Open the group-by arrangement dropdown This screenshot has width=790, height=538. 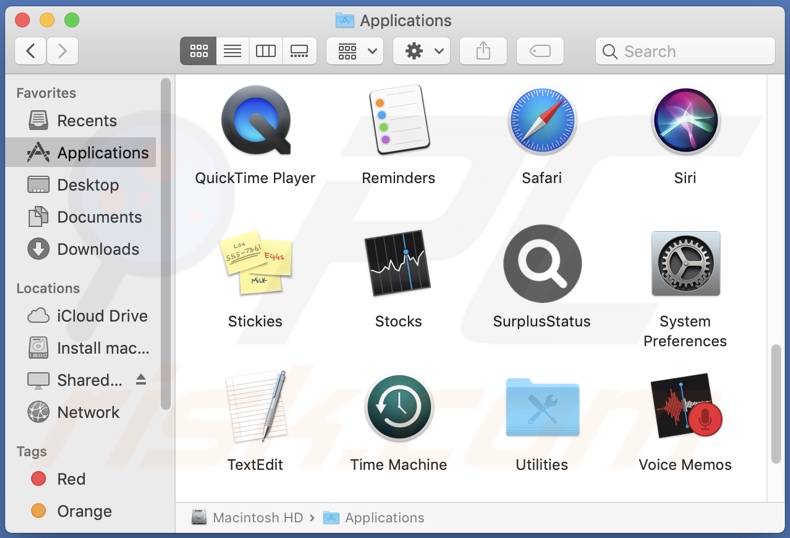[355, 51]
